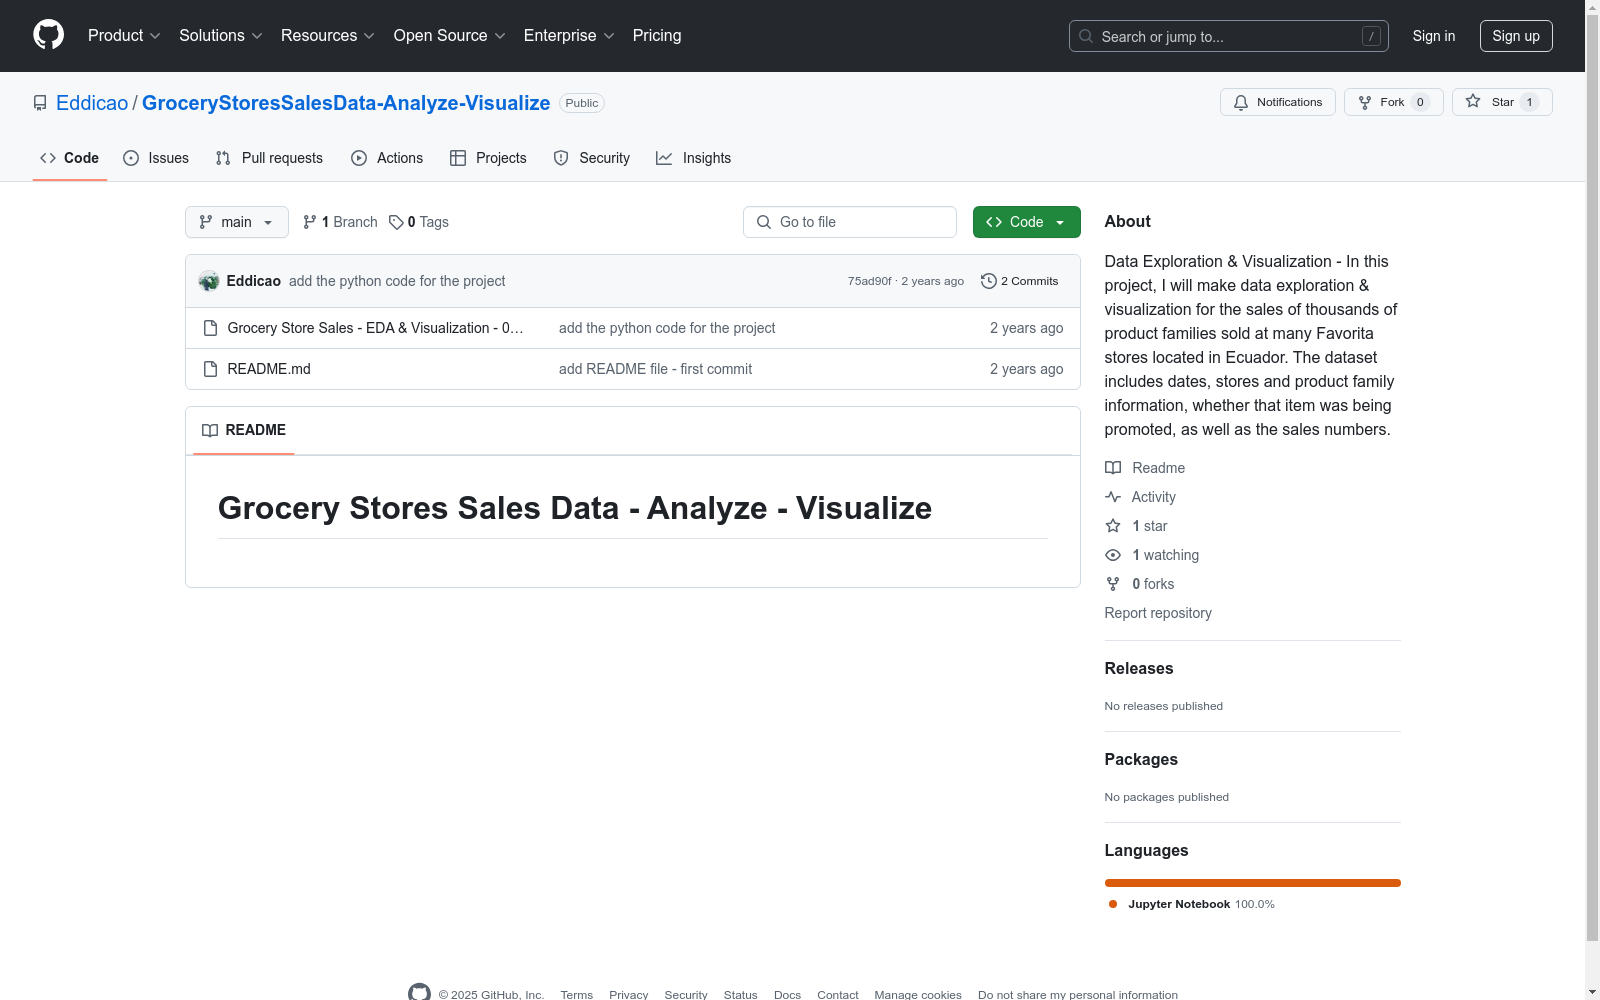Image resolution: width=1600 pixels, height=1000 pixels.
Task: Click footer Contact link
Action: (x=838, y=995)
